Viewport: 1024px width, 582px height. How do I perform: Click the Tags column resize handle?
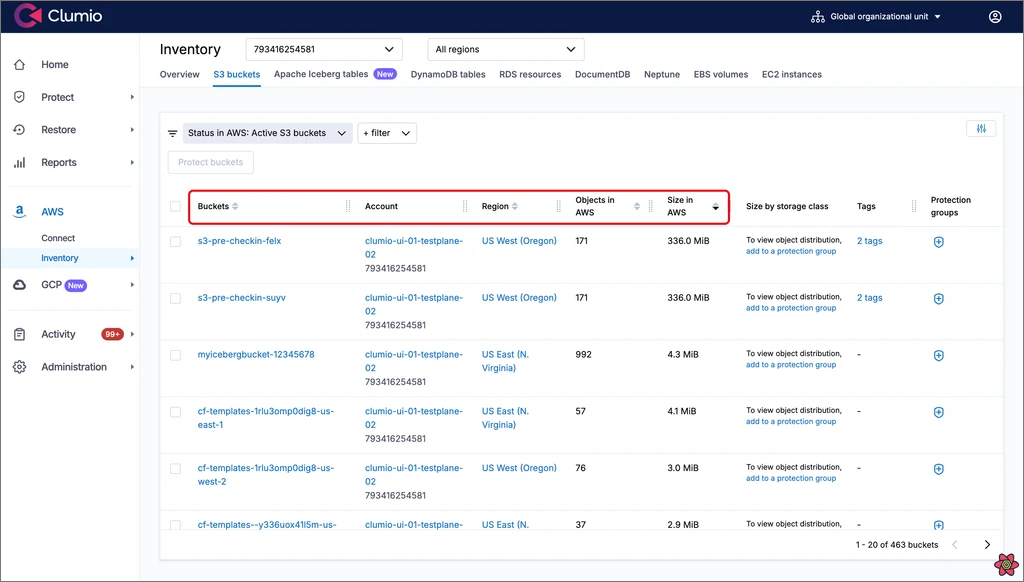click(914, 206)
